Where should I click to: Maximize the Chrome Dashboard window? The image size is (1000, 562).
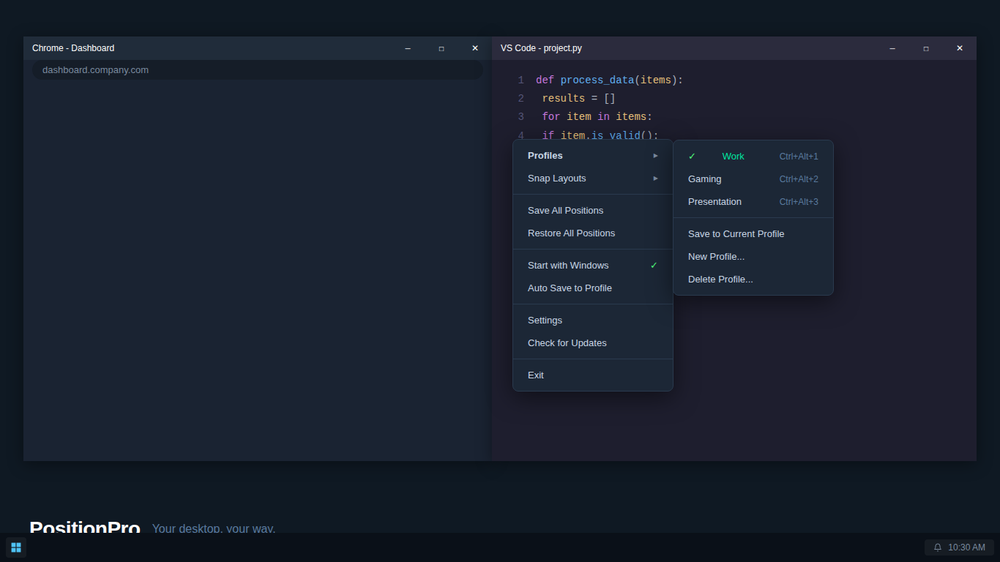[x=441, y=48]
